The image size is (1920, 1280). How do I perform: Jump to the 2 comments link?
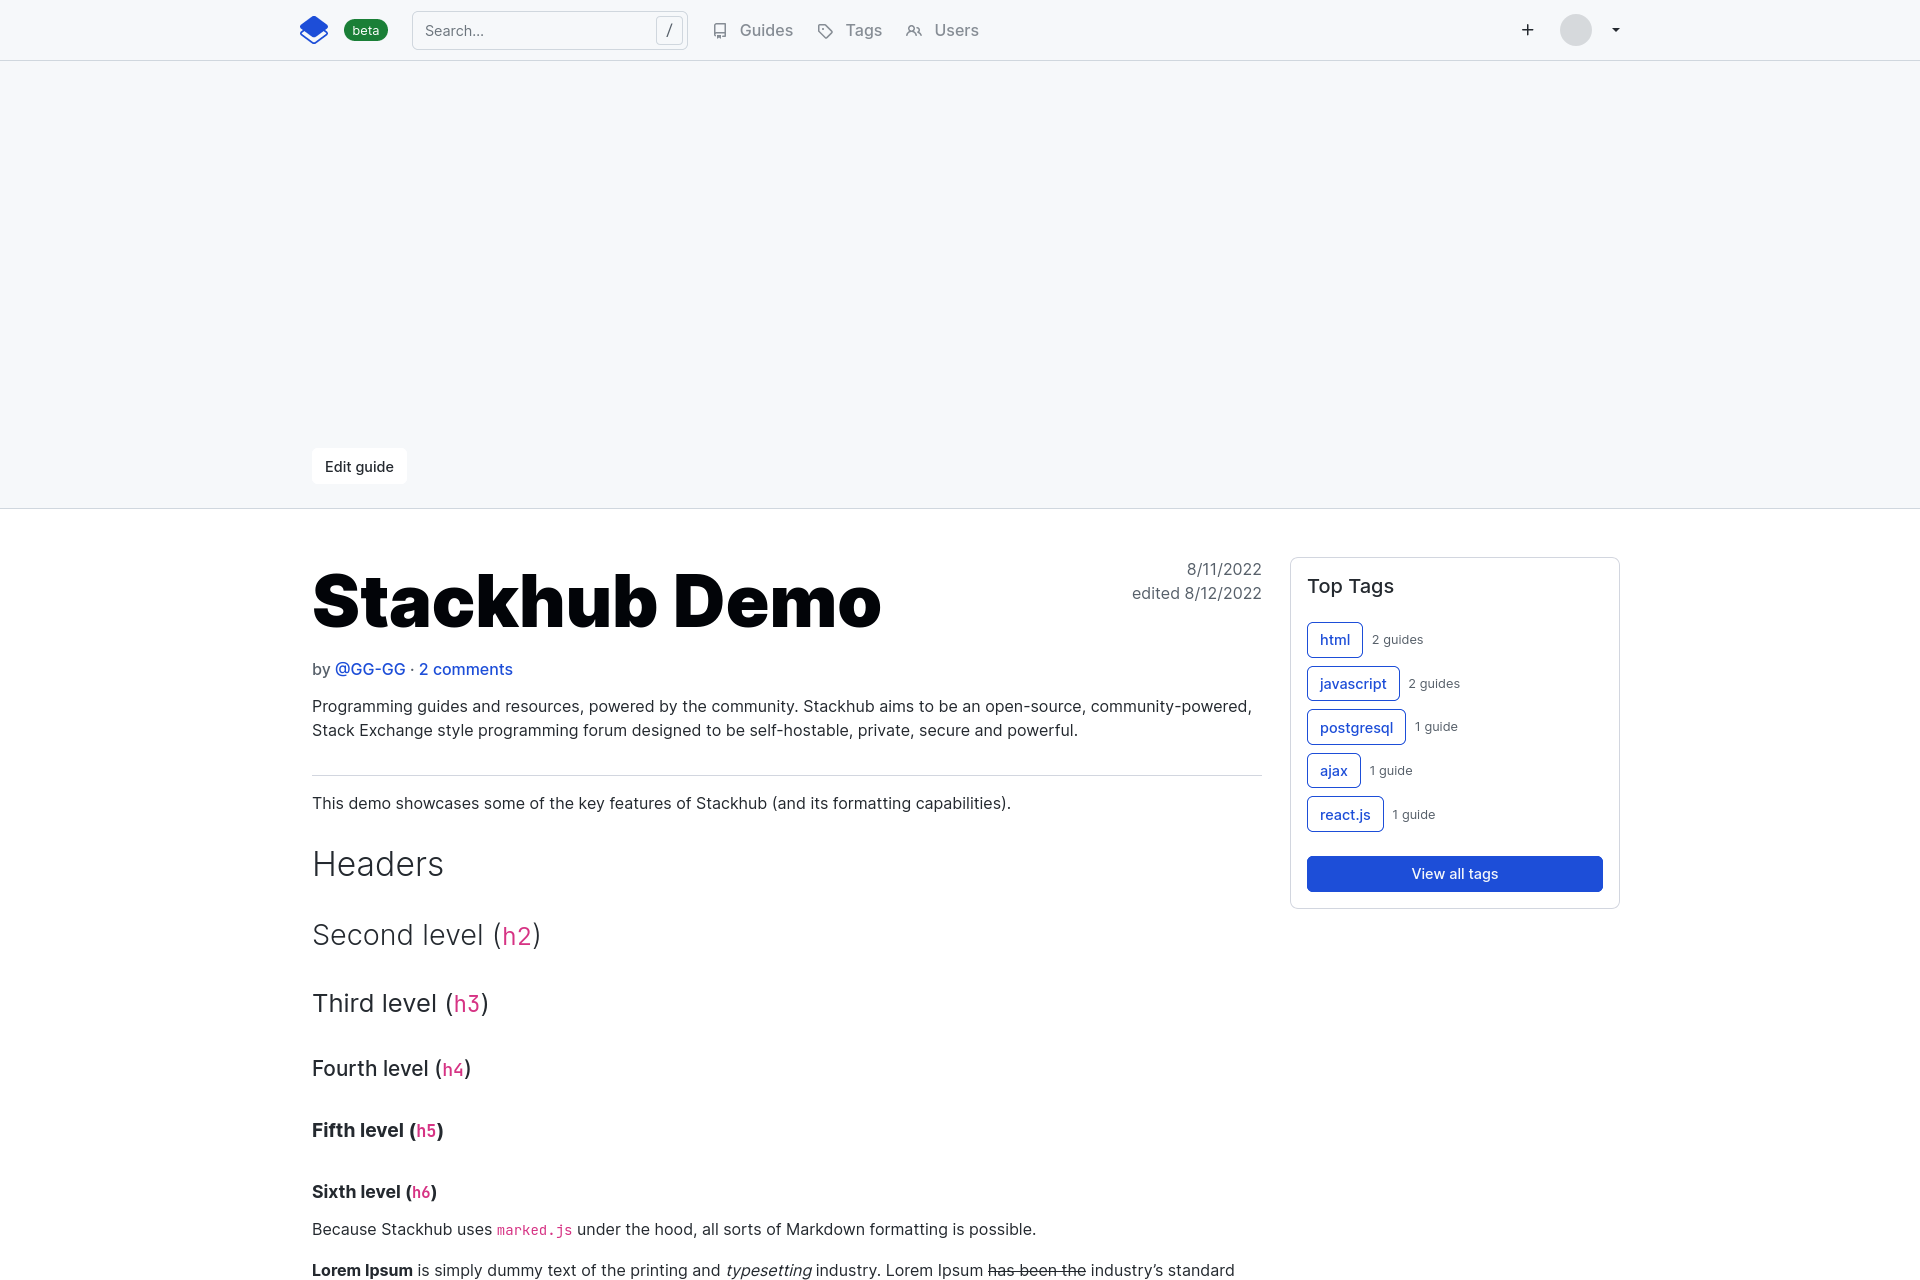(x=465, y=669)
